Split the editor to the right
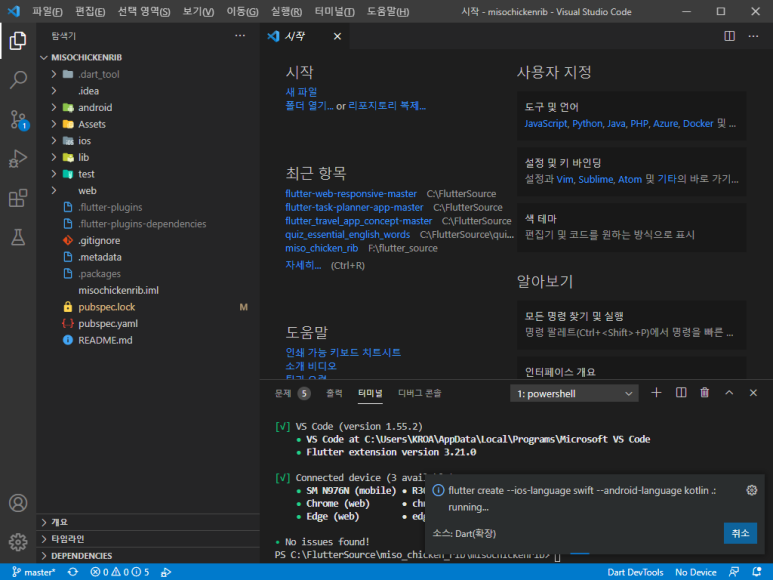Screen dimensions: 773x580 [729, 36]
